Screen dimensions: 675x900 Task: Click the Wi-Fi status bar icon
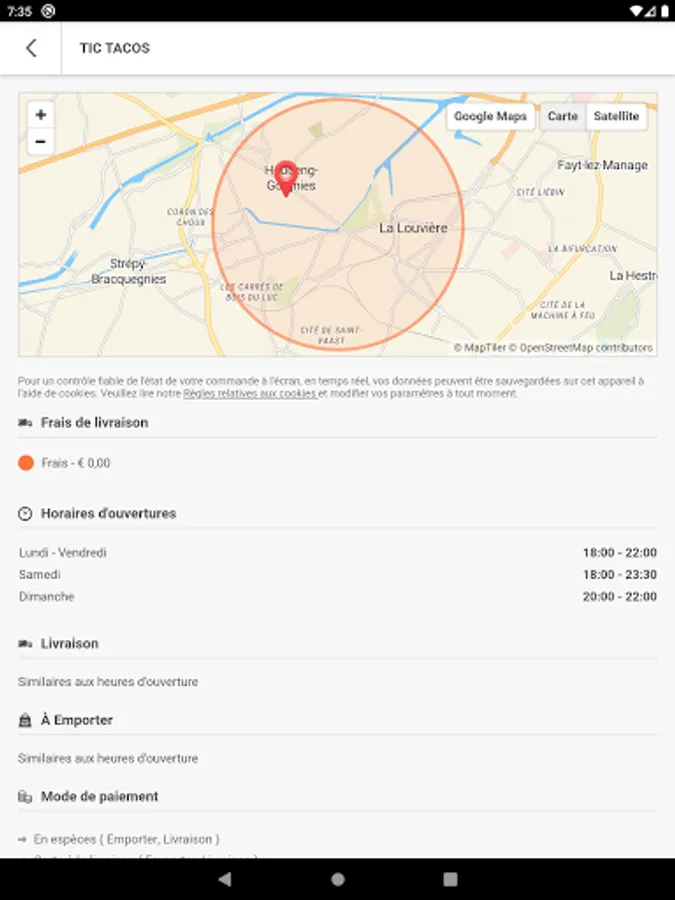pos(636,11)
